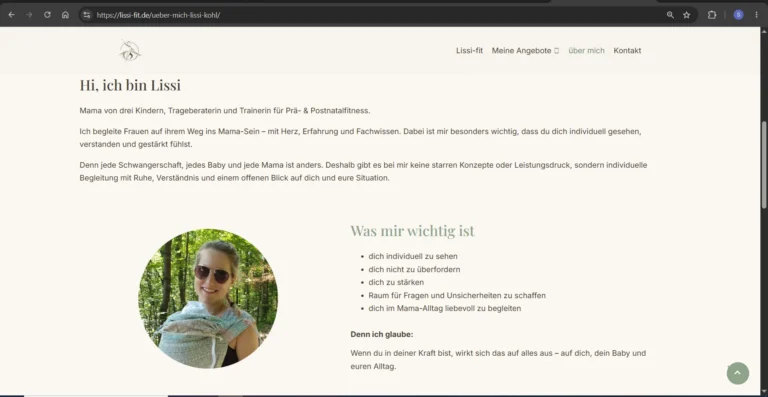Screen dimensions: 768x397
Task: Reload the page with the refresh icon
Action: click(x=47, y=15)
